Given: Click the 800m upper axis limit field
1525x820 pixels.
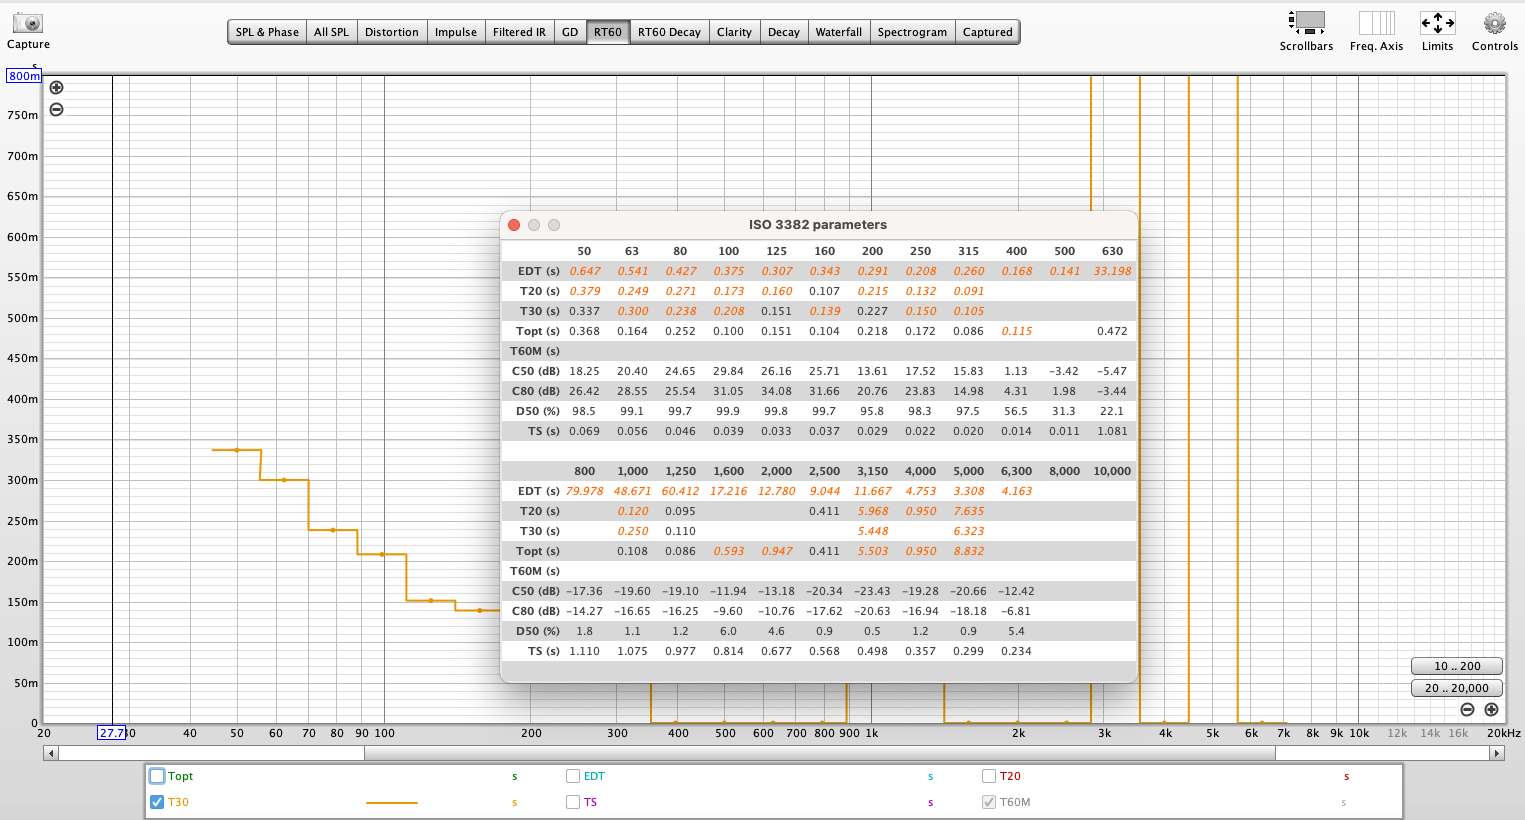Looking at the screenshot, I should coord(24,76).
